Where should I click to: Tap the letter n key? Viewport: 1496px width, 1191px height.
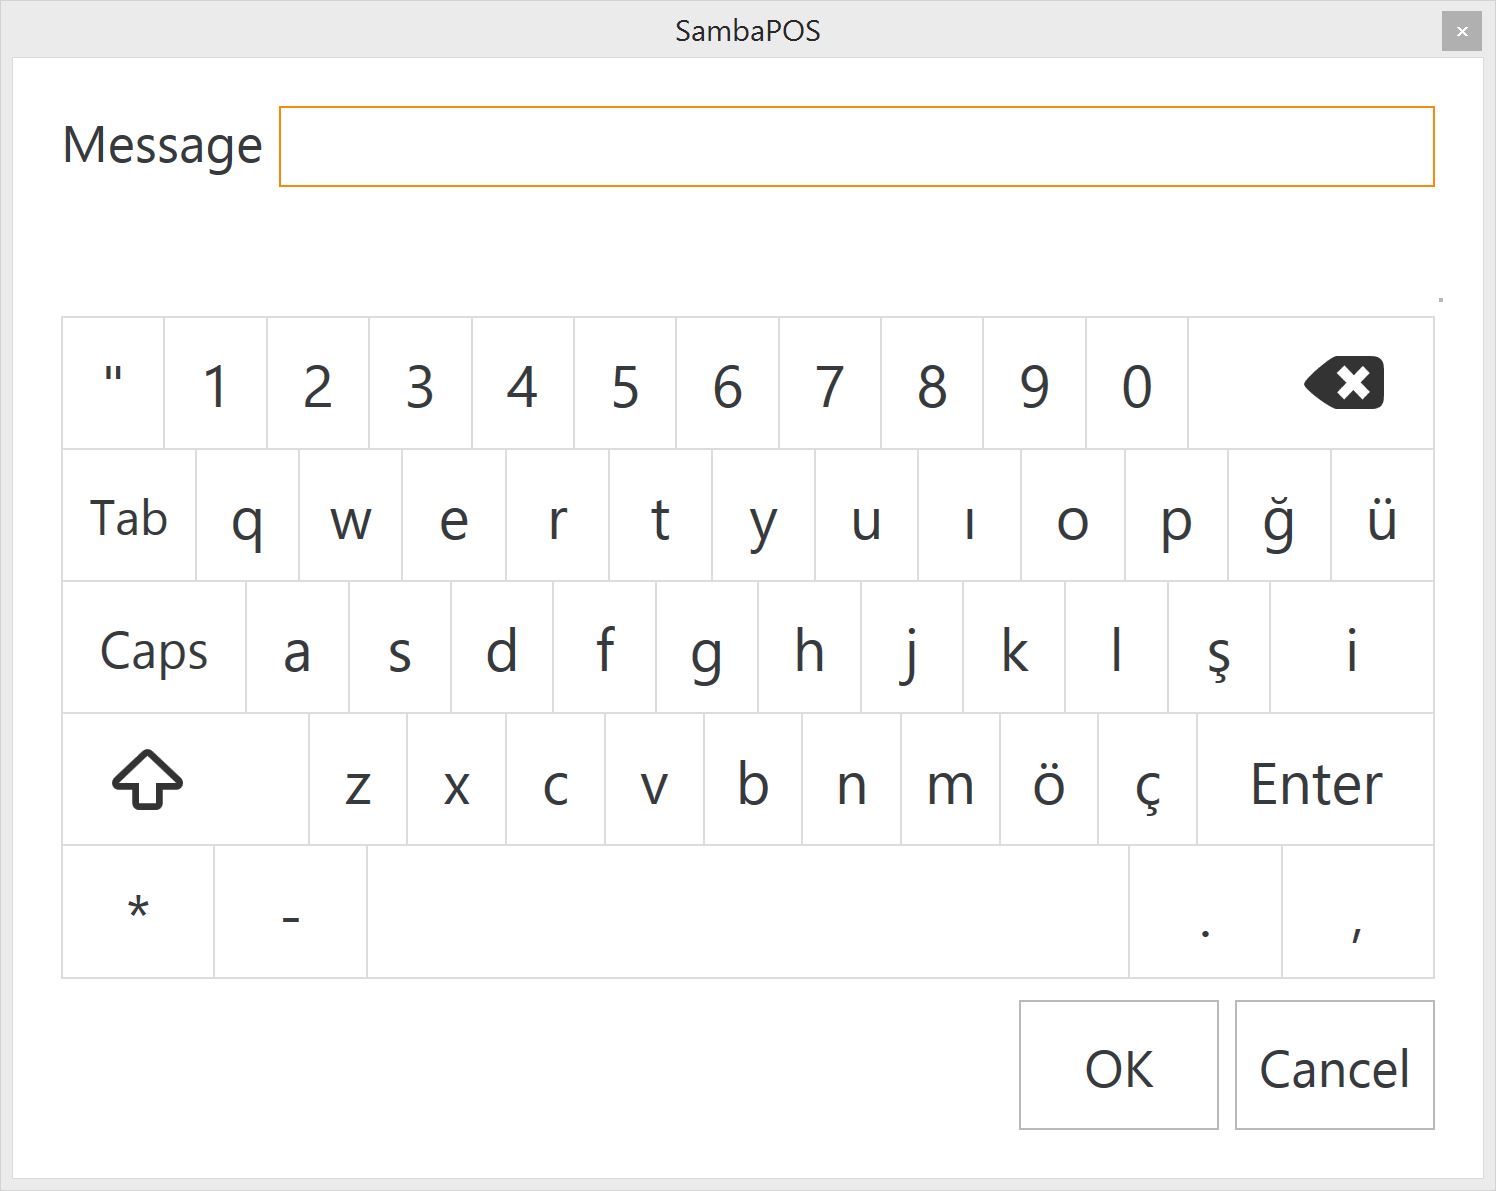click(x=852, y=779)
